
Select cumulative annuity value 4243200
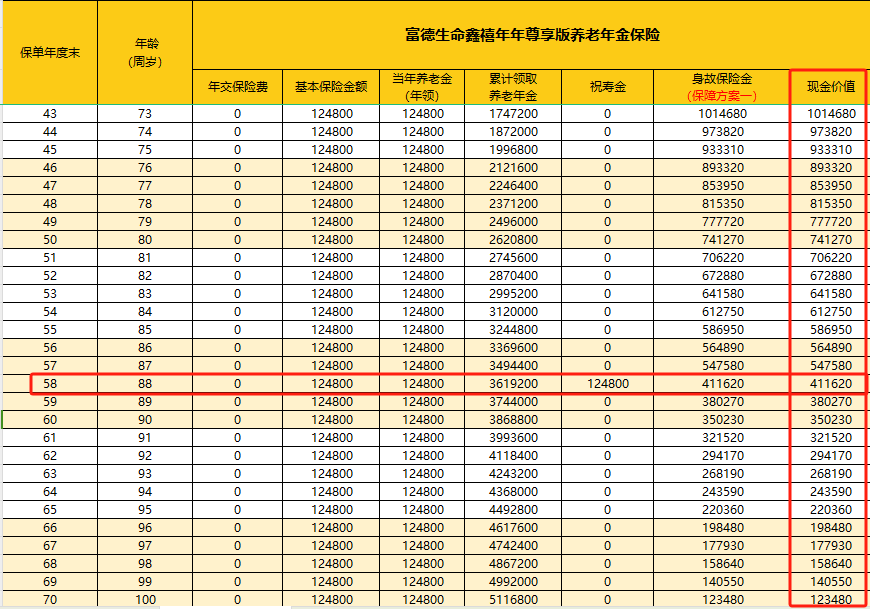513,474
